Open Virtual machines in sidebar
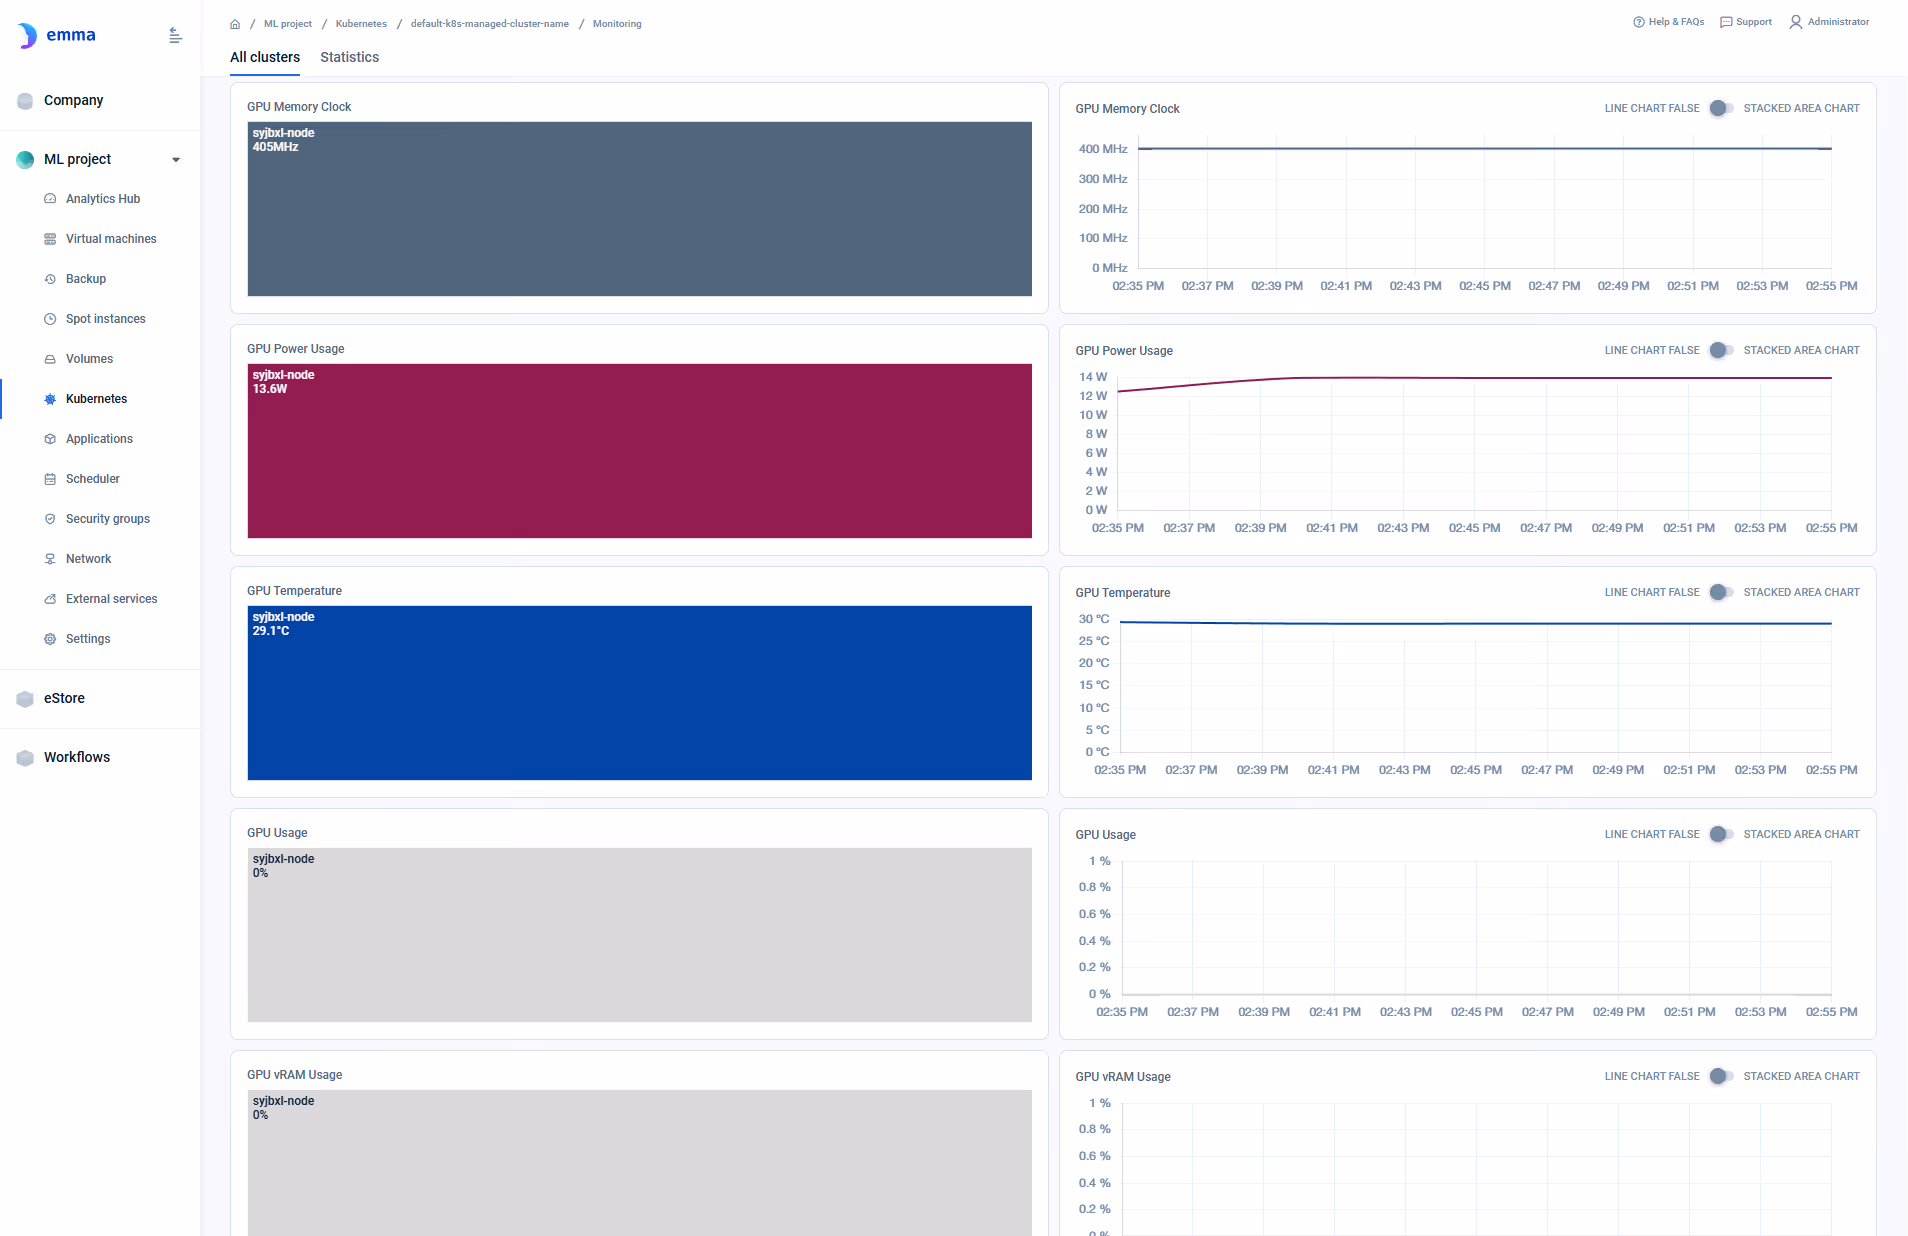1908x1236 pixels. pyautogui.click(x=100, y=239)
